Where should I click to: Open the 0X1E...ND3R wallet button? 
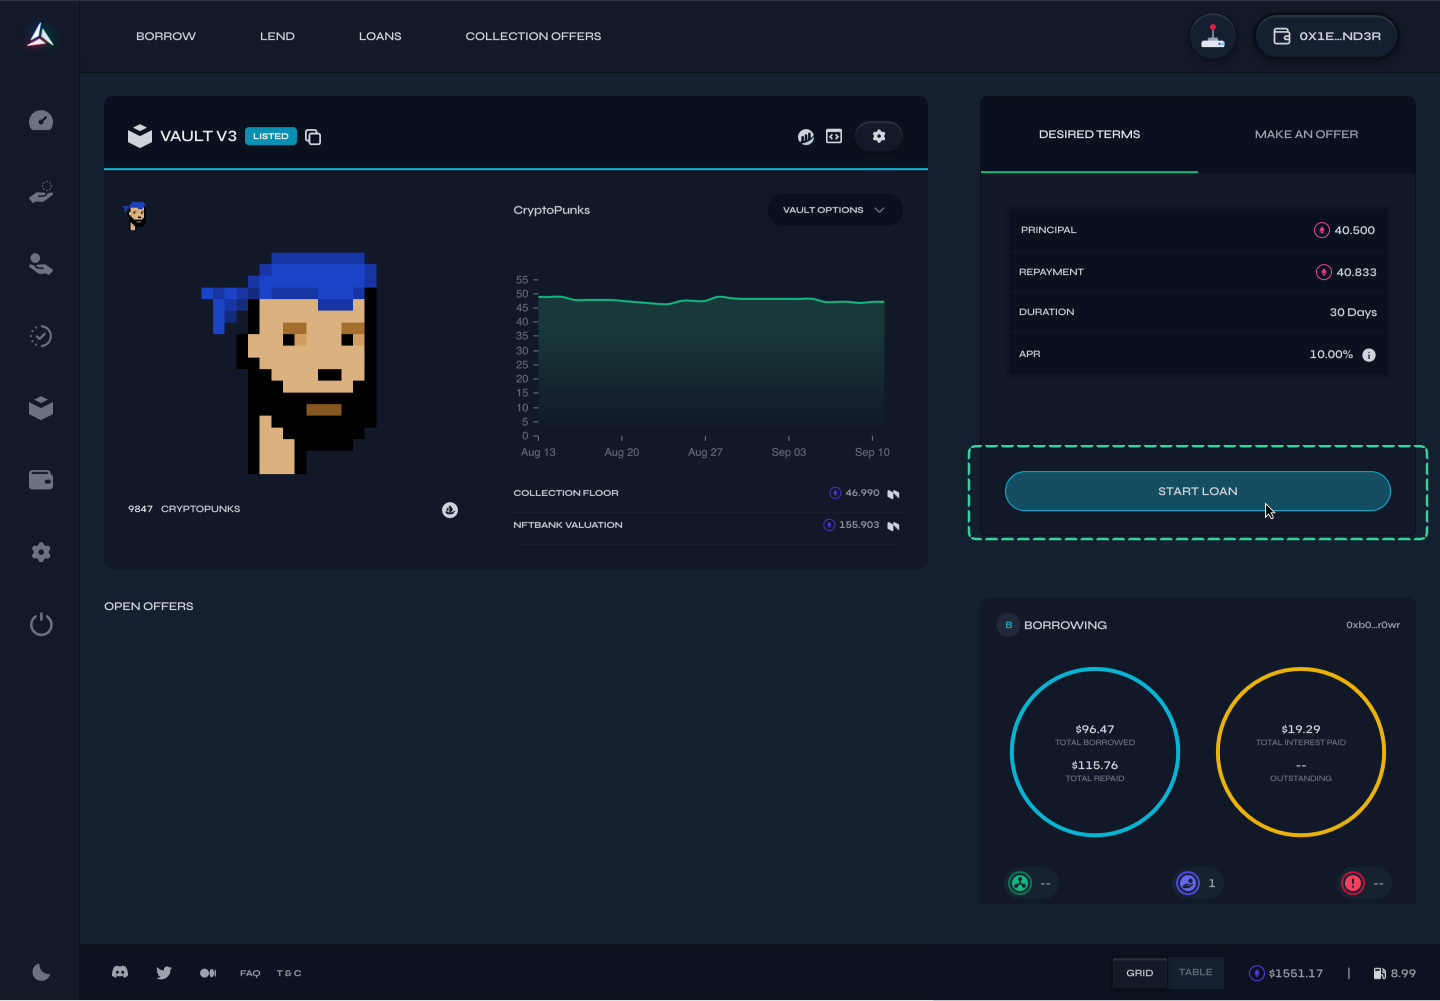[1326, 36]
